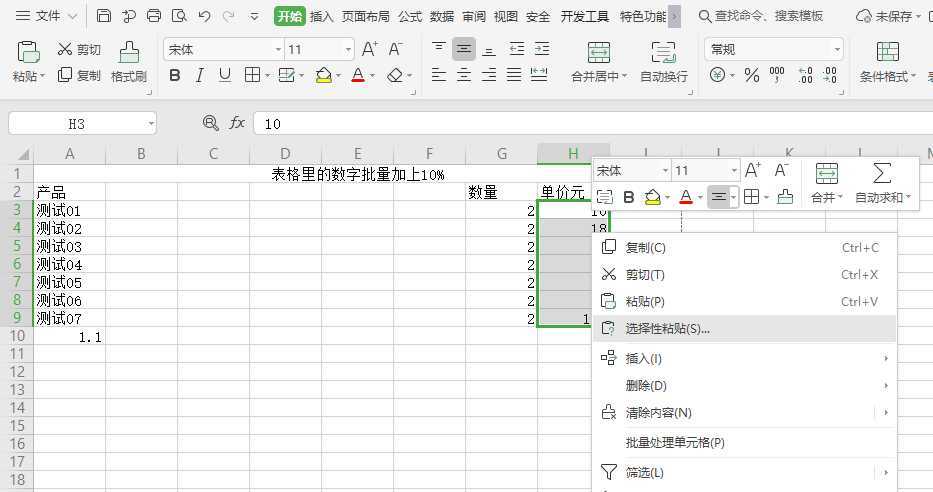Click AutoSum 自动求和 in mini toolbar
The width and height of the screenshot is (933, 492).
pyautogui.click(x=882, y=183)
